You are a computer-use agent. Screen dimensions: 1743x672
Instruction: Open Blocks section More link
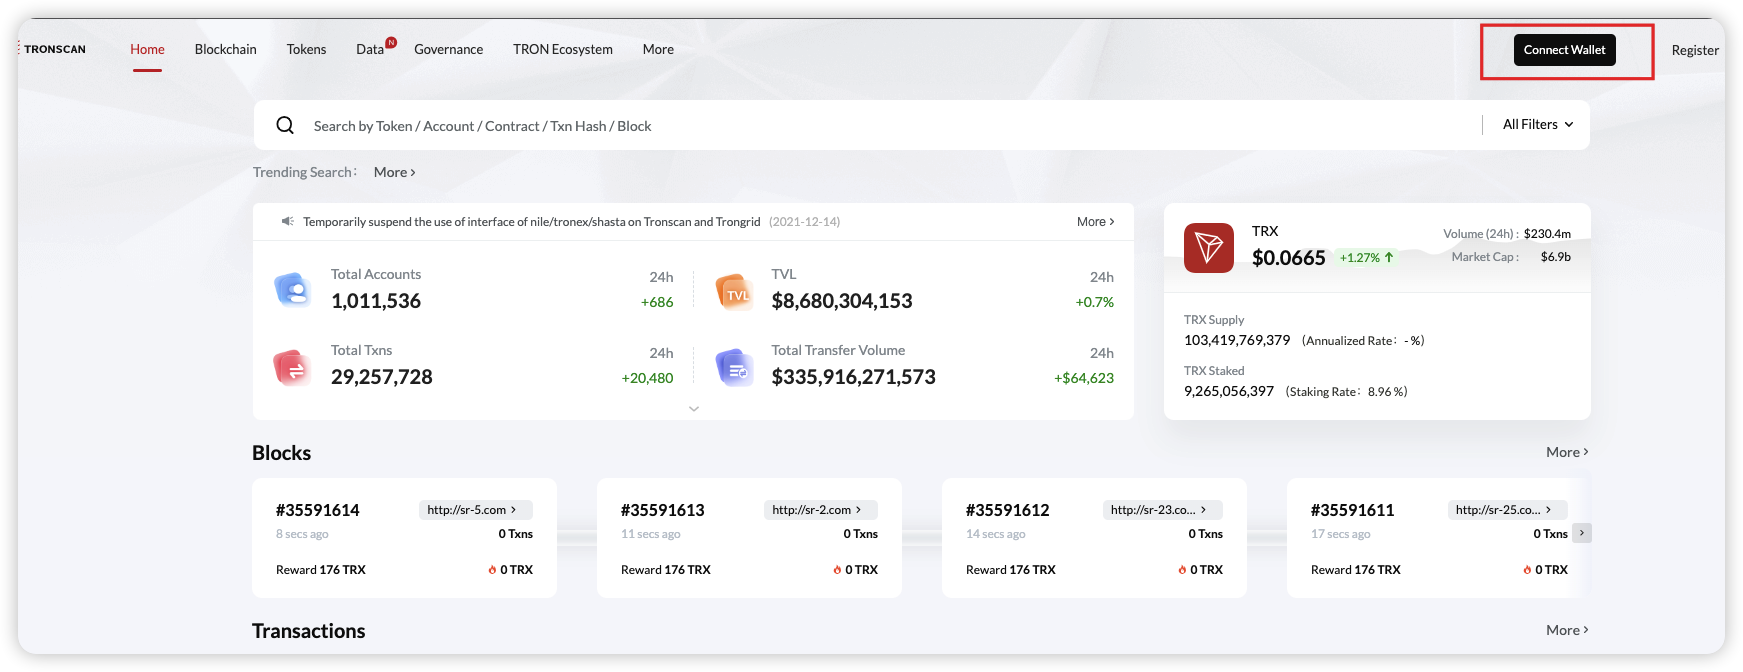point(1567,452)
